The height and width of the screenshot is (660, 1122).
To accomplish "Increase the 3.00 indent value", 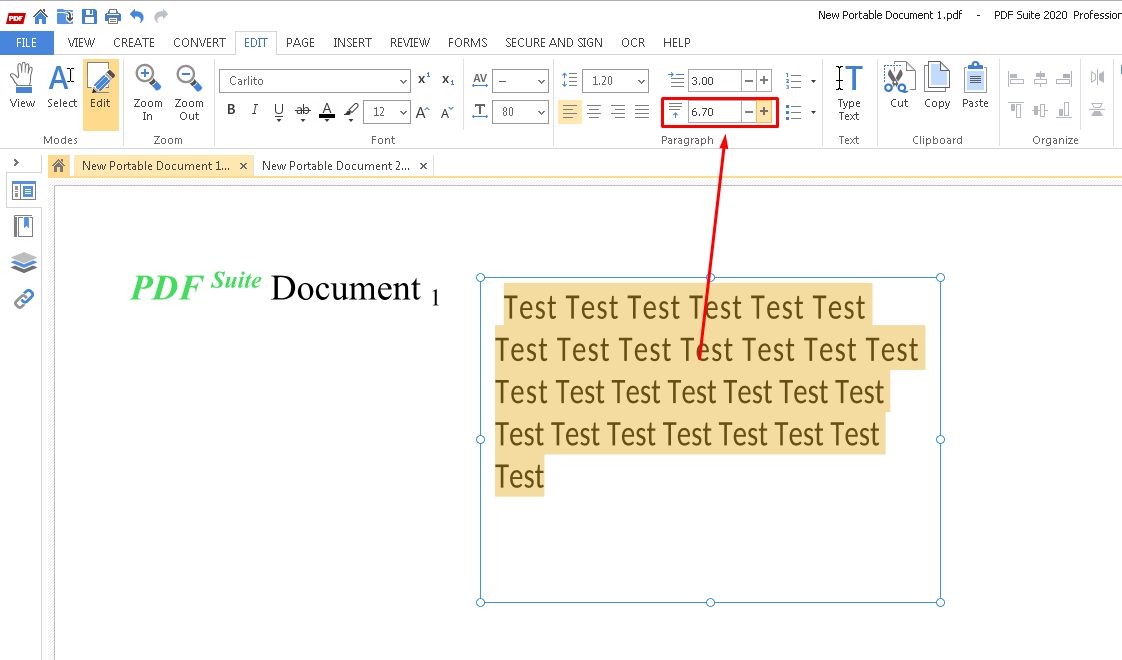I will pos(764,81).
